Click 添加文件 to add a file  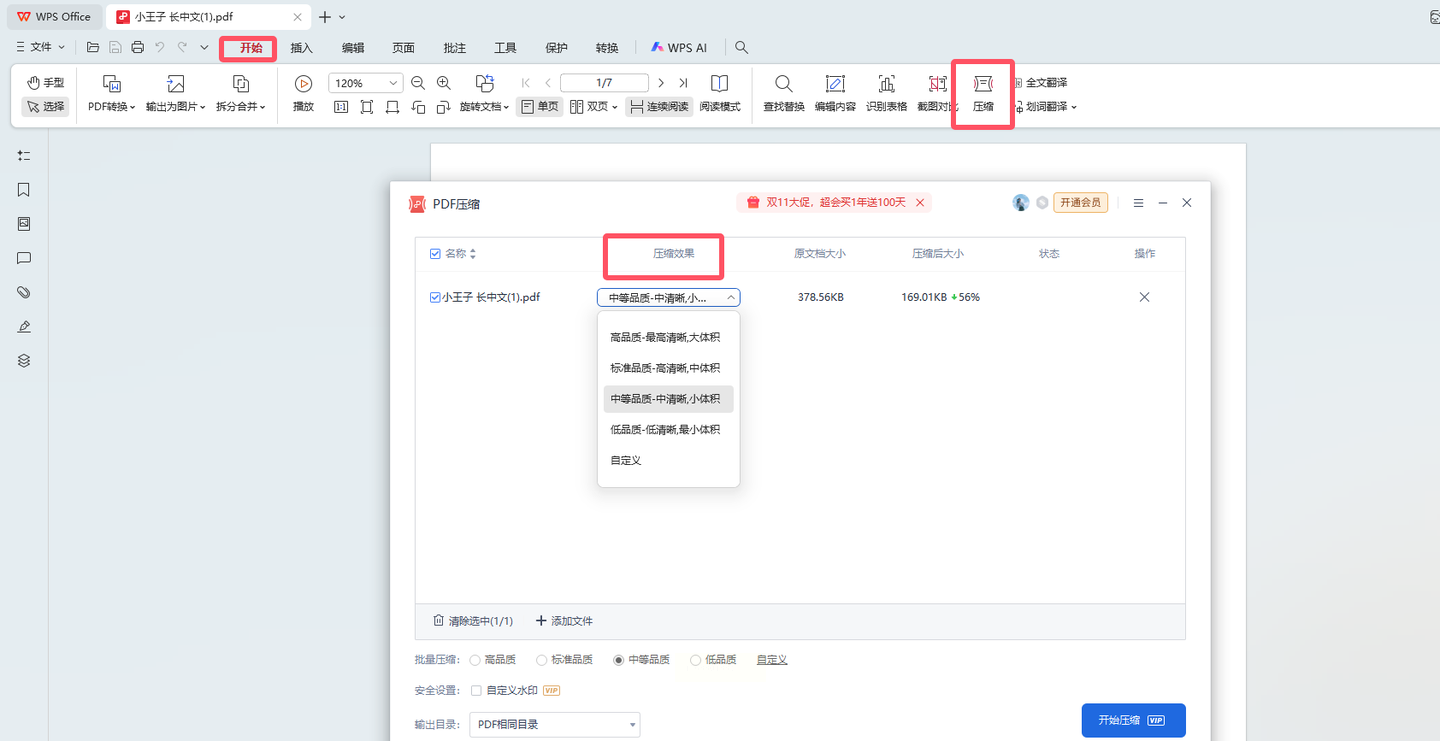tap(564, 621)
